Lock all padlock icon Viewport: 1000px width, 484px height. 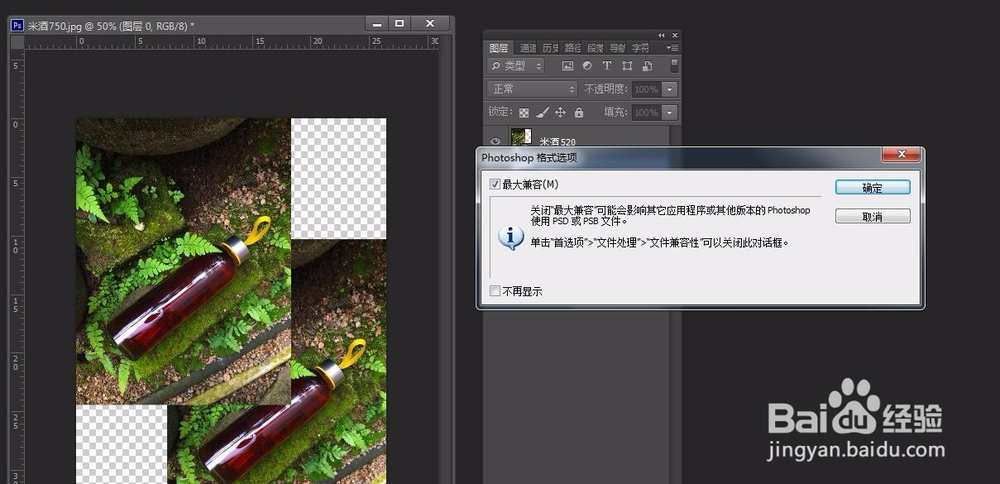[578, 112]
